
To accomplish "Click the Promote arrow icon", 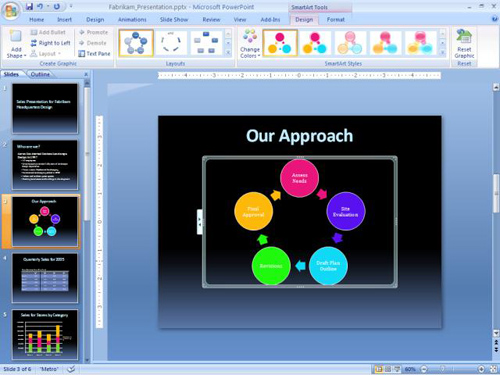I will click(82, 32).
